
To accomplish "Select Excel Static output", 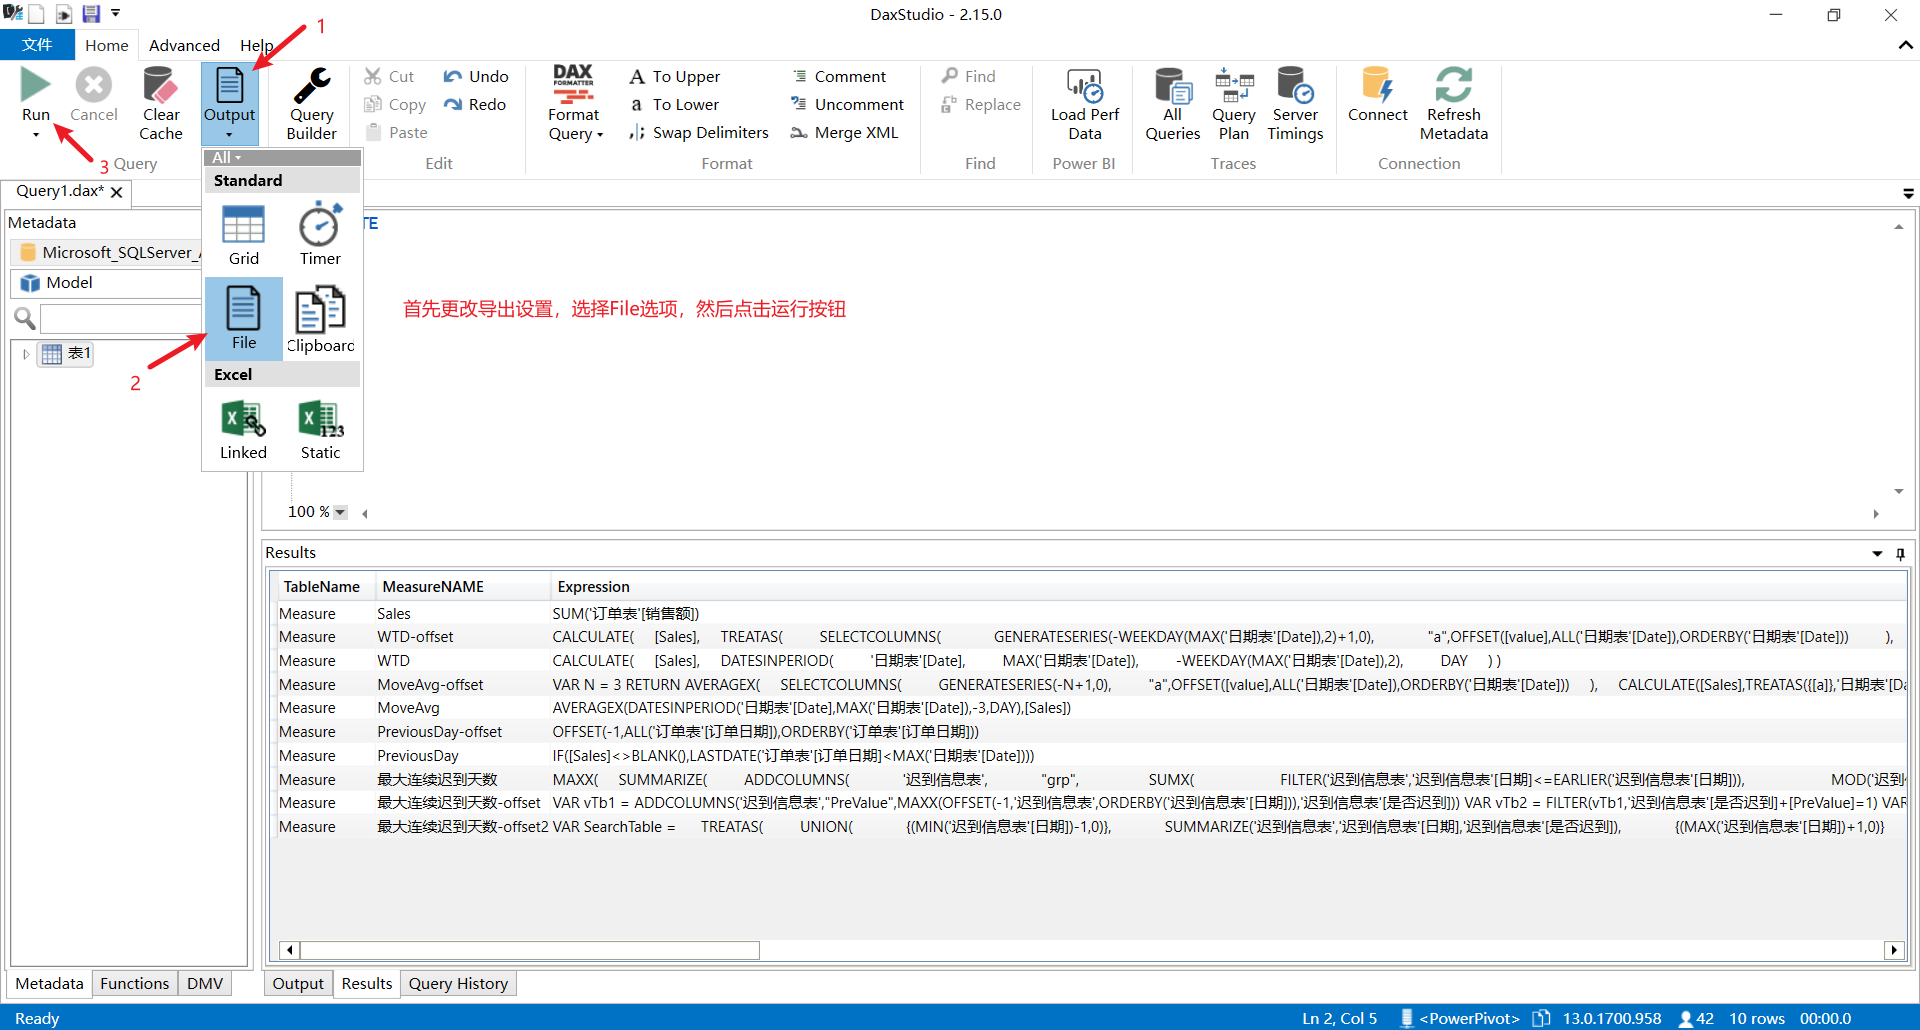I will tap(320, 430).
